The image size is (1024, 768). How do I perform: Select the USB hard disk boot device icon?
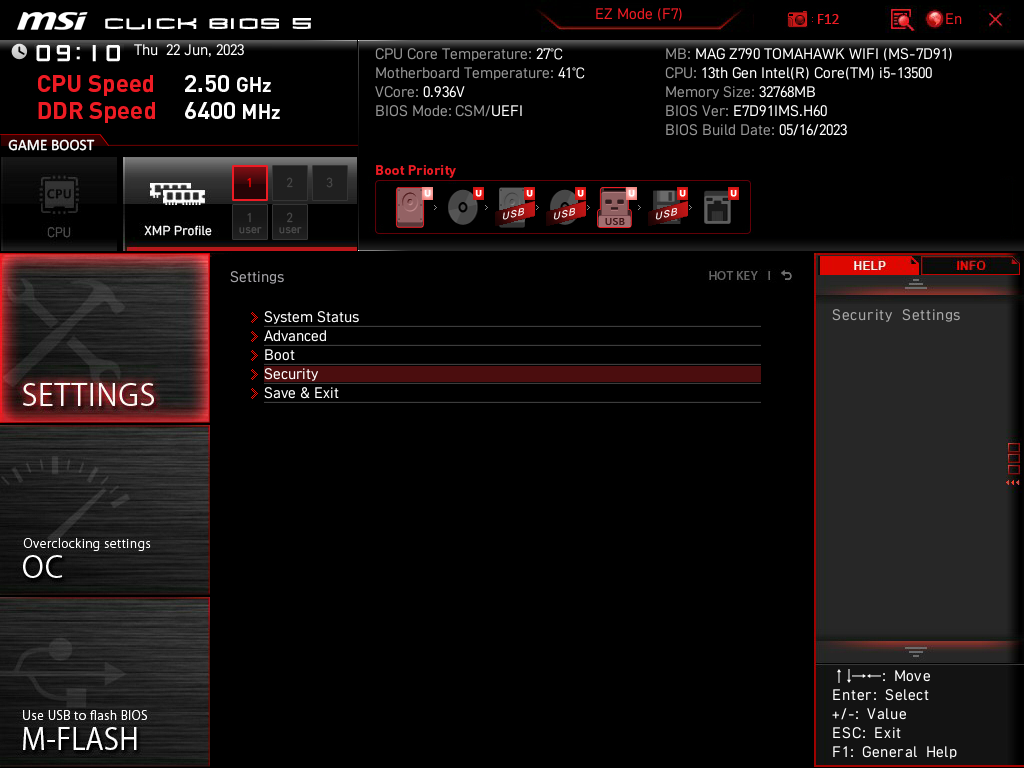coord(515,207)
